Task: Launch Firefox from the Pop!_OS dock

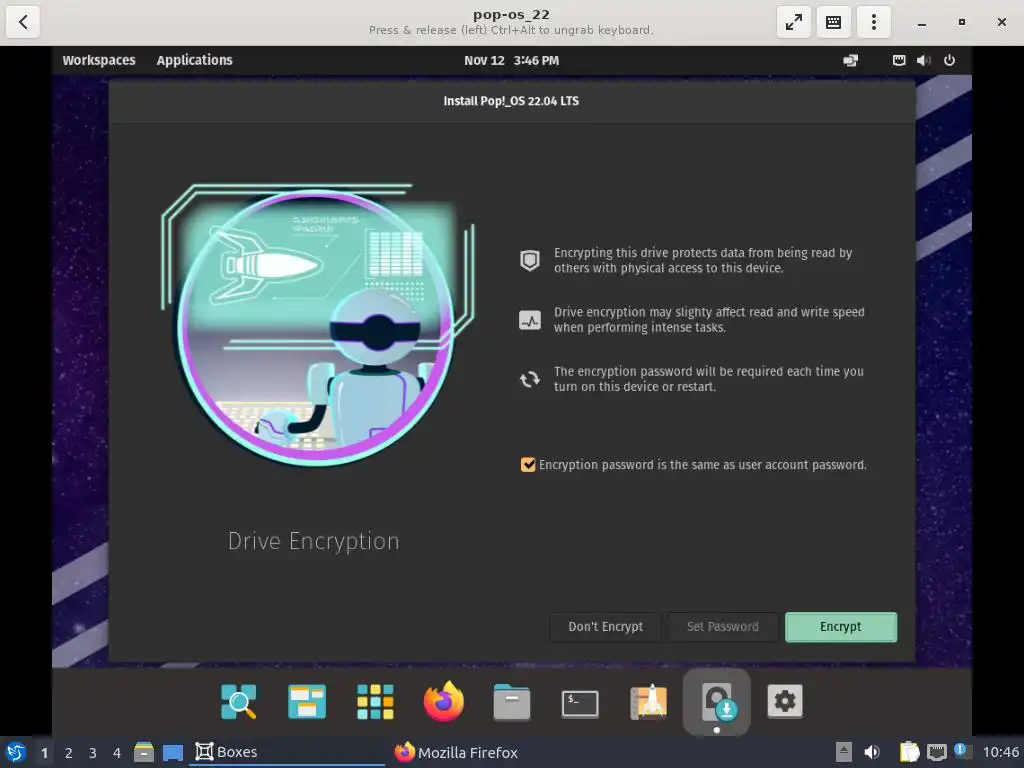Action: [x=443, y=702]
